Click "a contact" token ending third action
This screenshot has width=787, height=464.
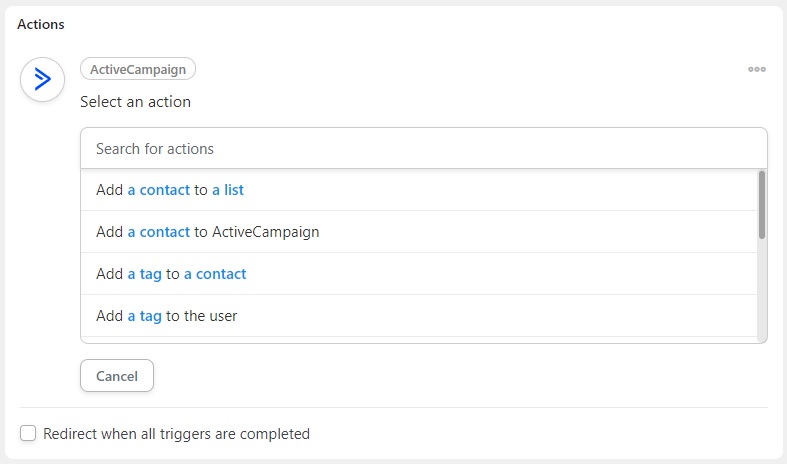(x=215, y=274)
